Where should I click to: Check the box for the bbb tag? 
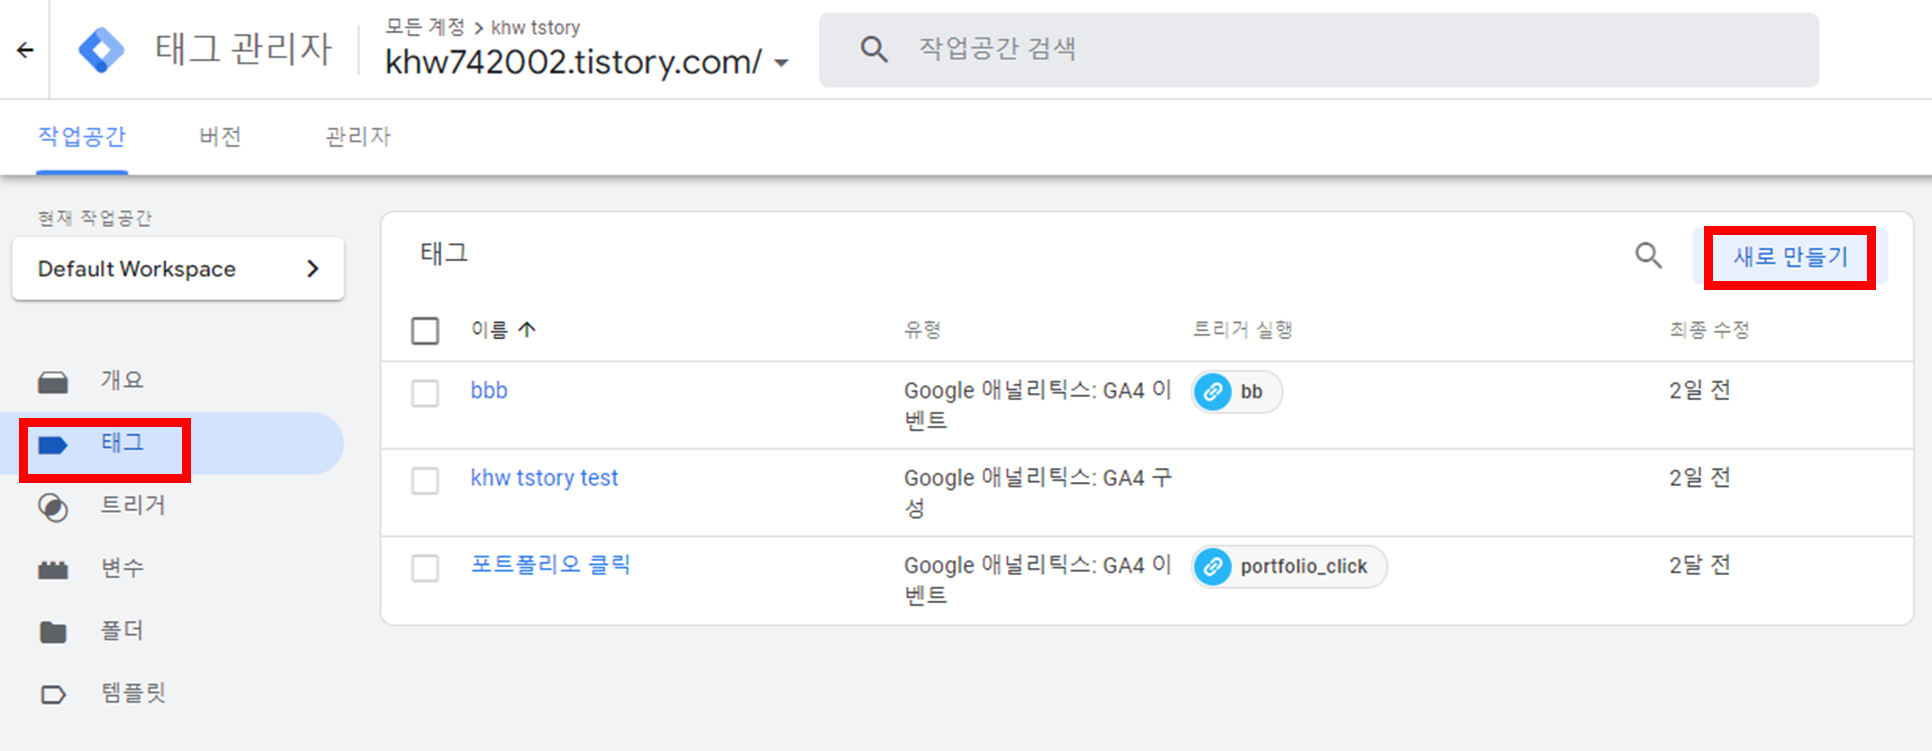[425, 393]
